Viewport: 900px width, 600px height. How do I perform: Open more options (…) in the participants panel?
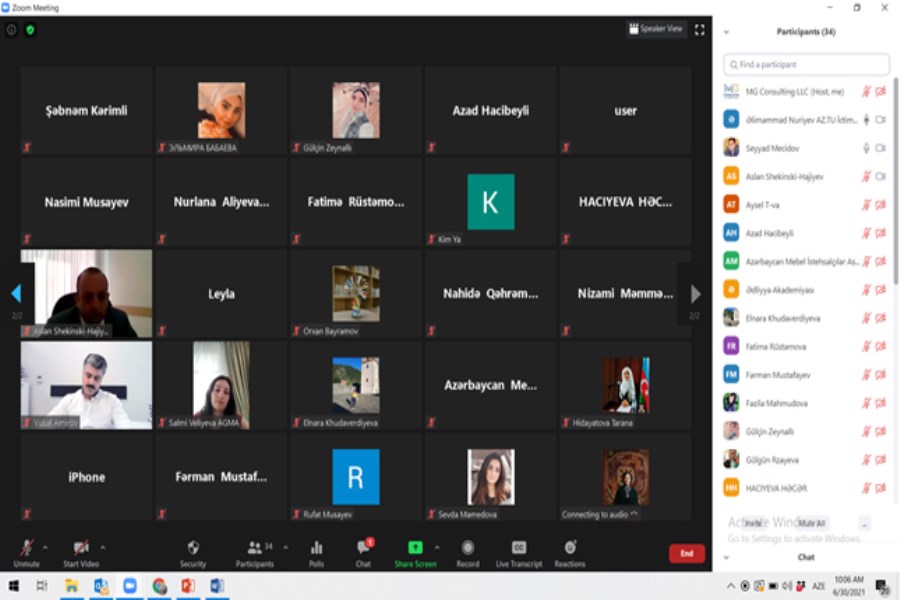click(864, 523)
